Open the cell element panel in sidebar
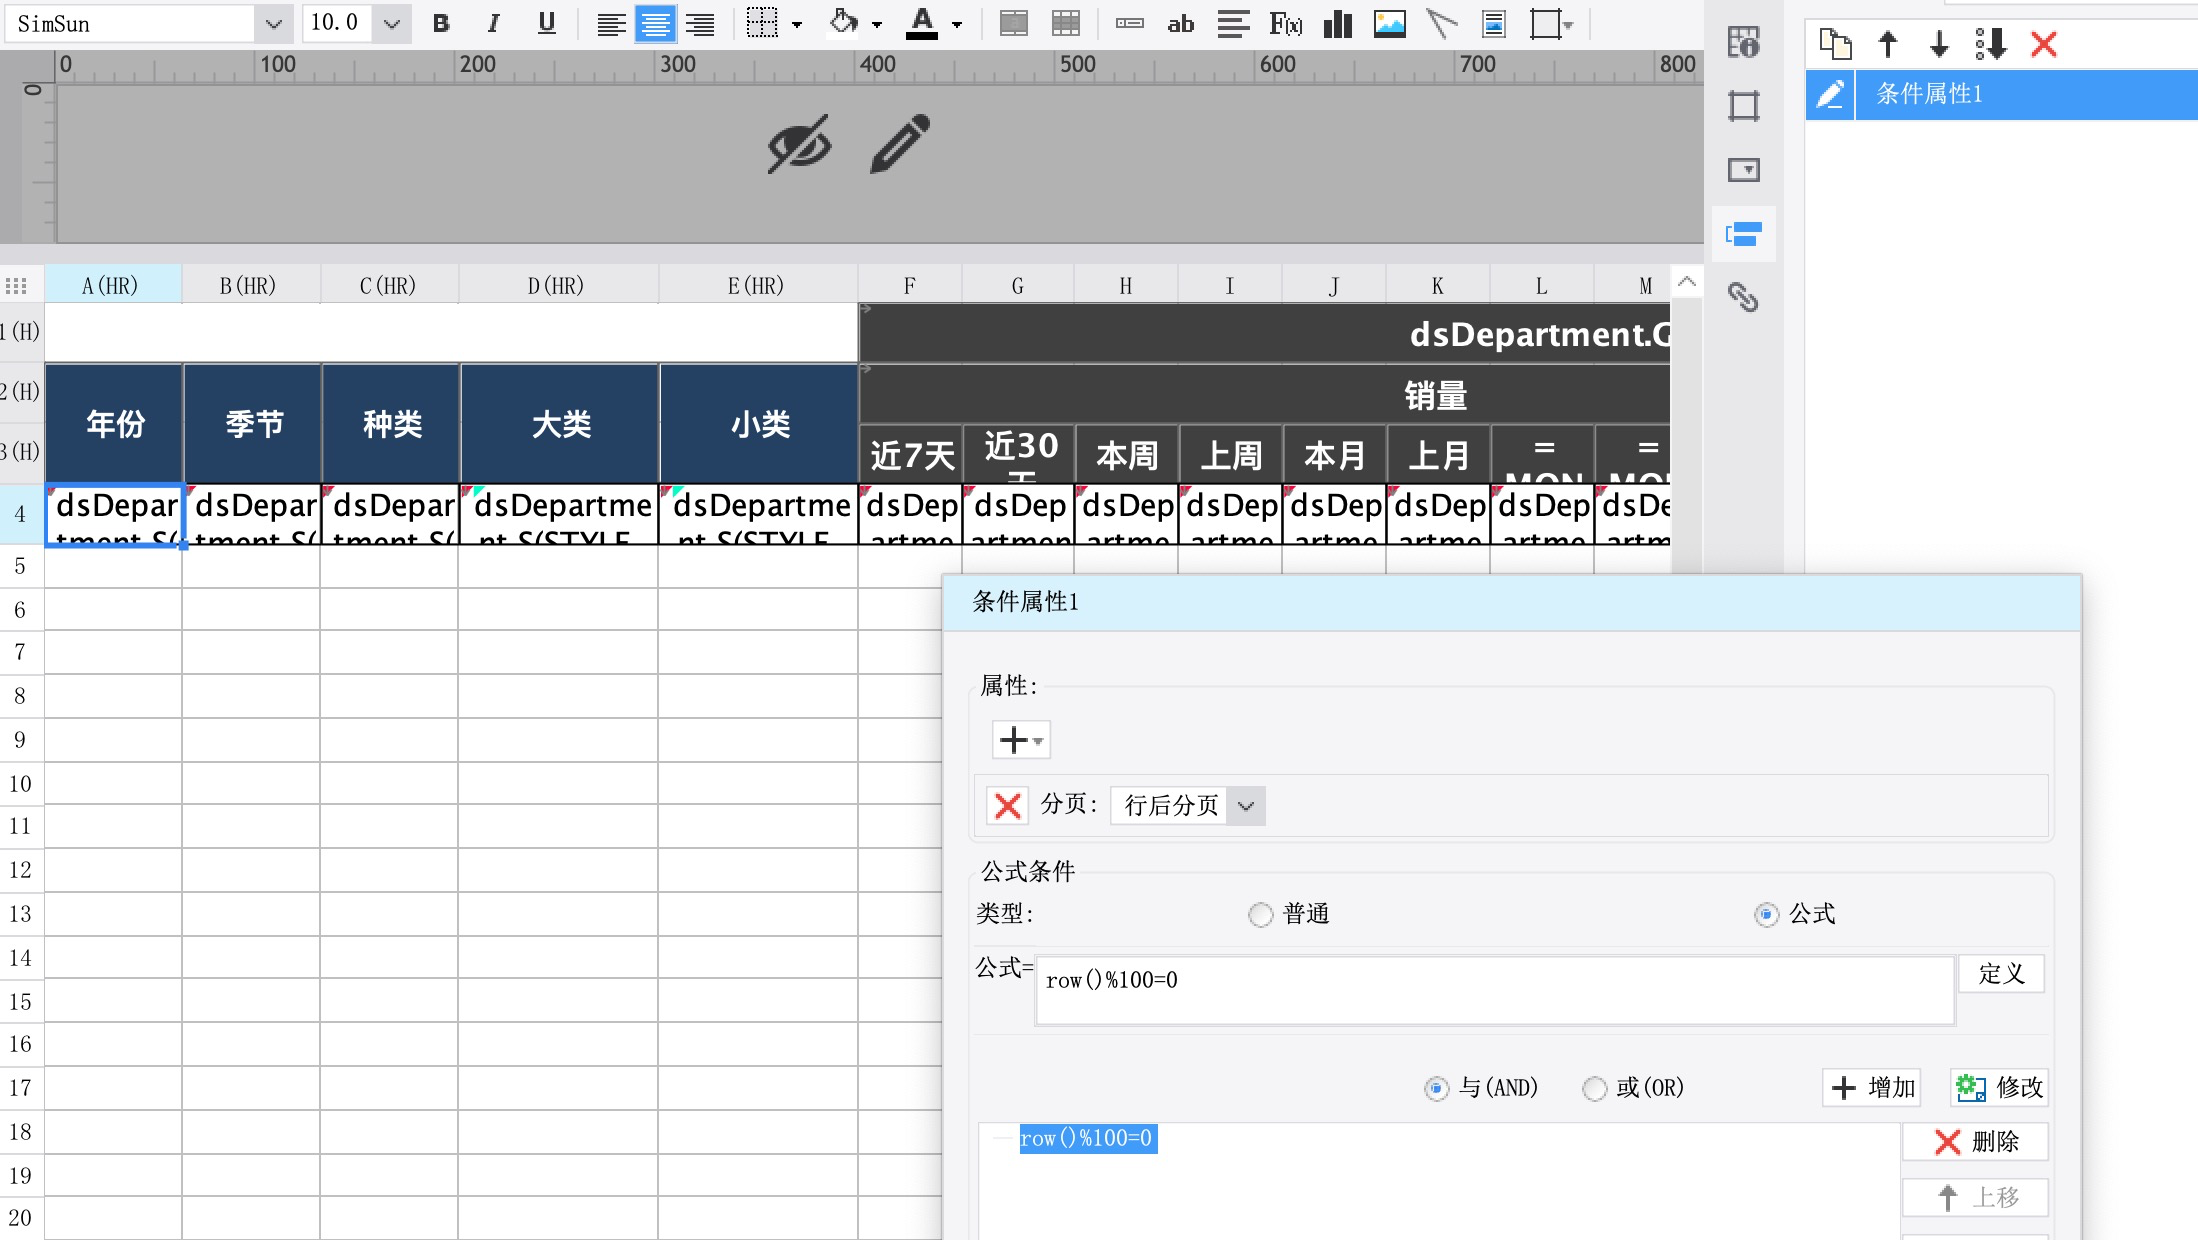The height and width of the screenshot is (1240, 2198). tap(1743, 42)
